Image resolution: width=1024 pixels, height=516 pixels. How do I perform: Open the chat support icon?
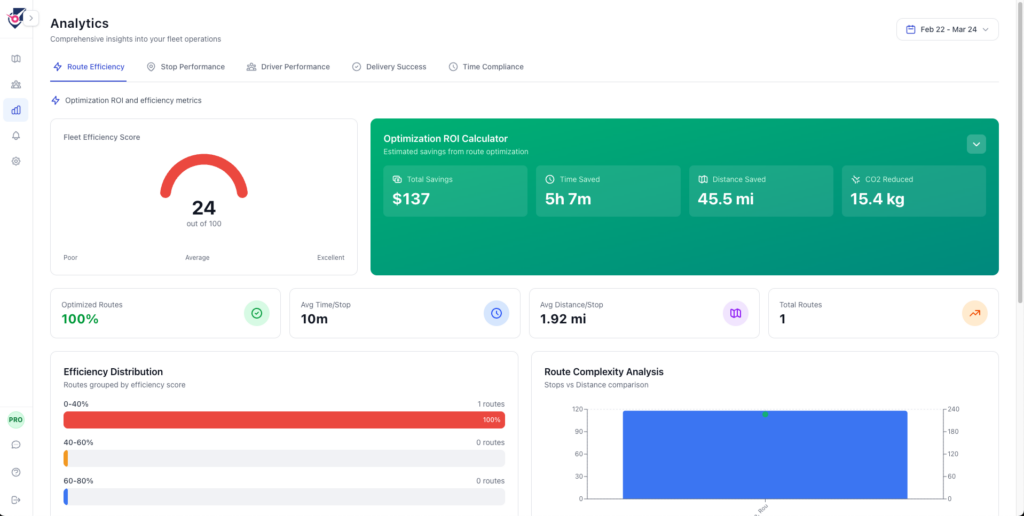(16, 445)
